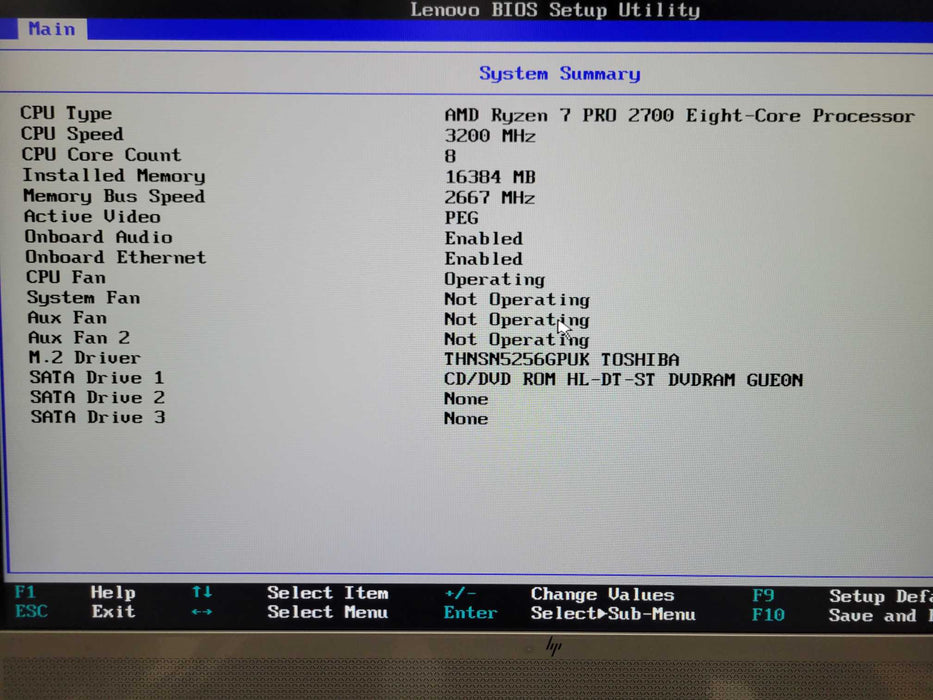Click the left/right arrows beside Select Menu

point(201,612)
